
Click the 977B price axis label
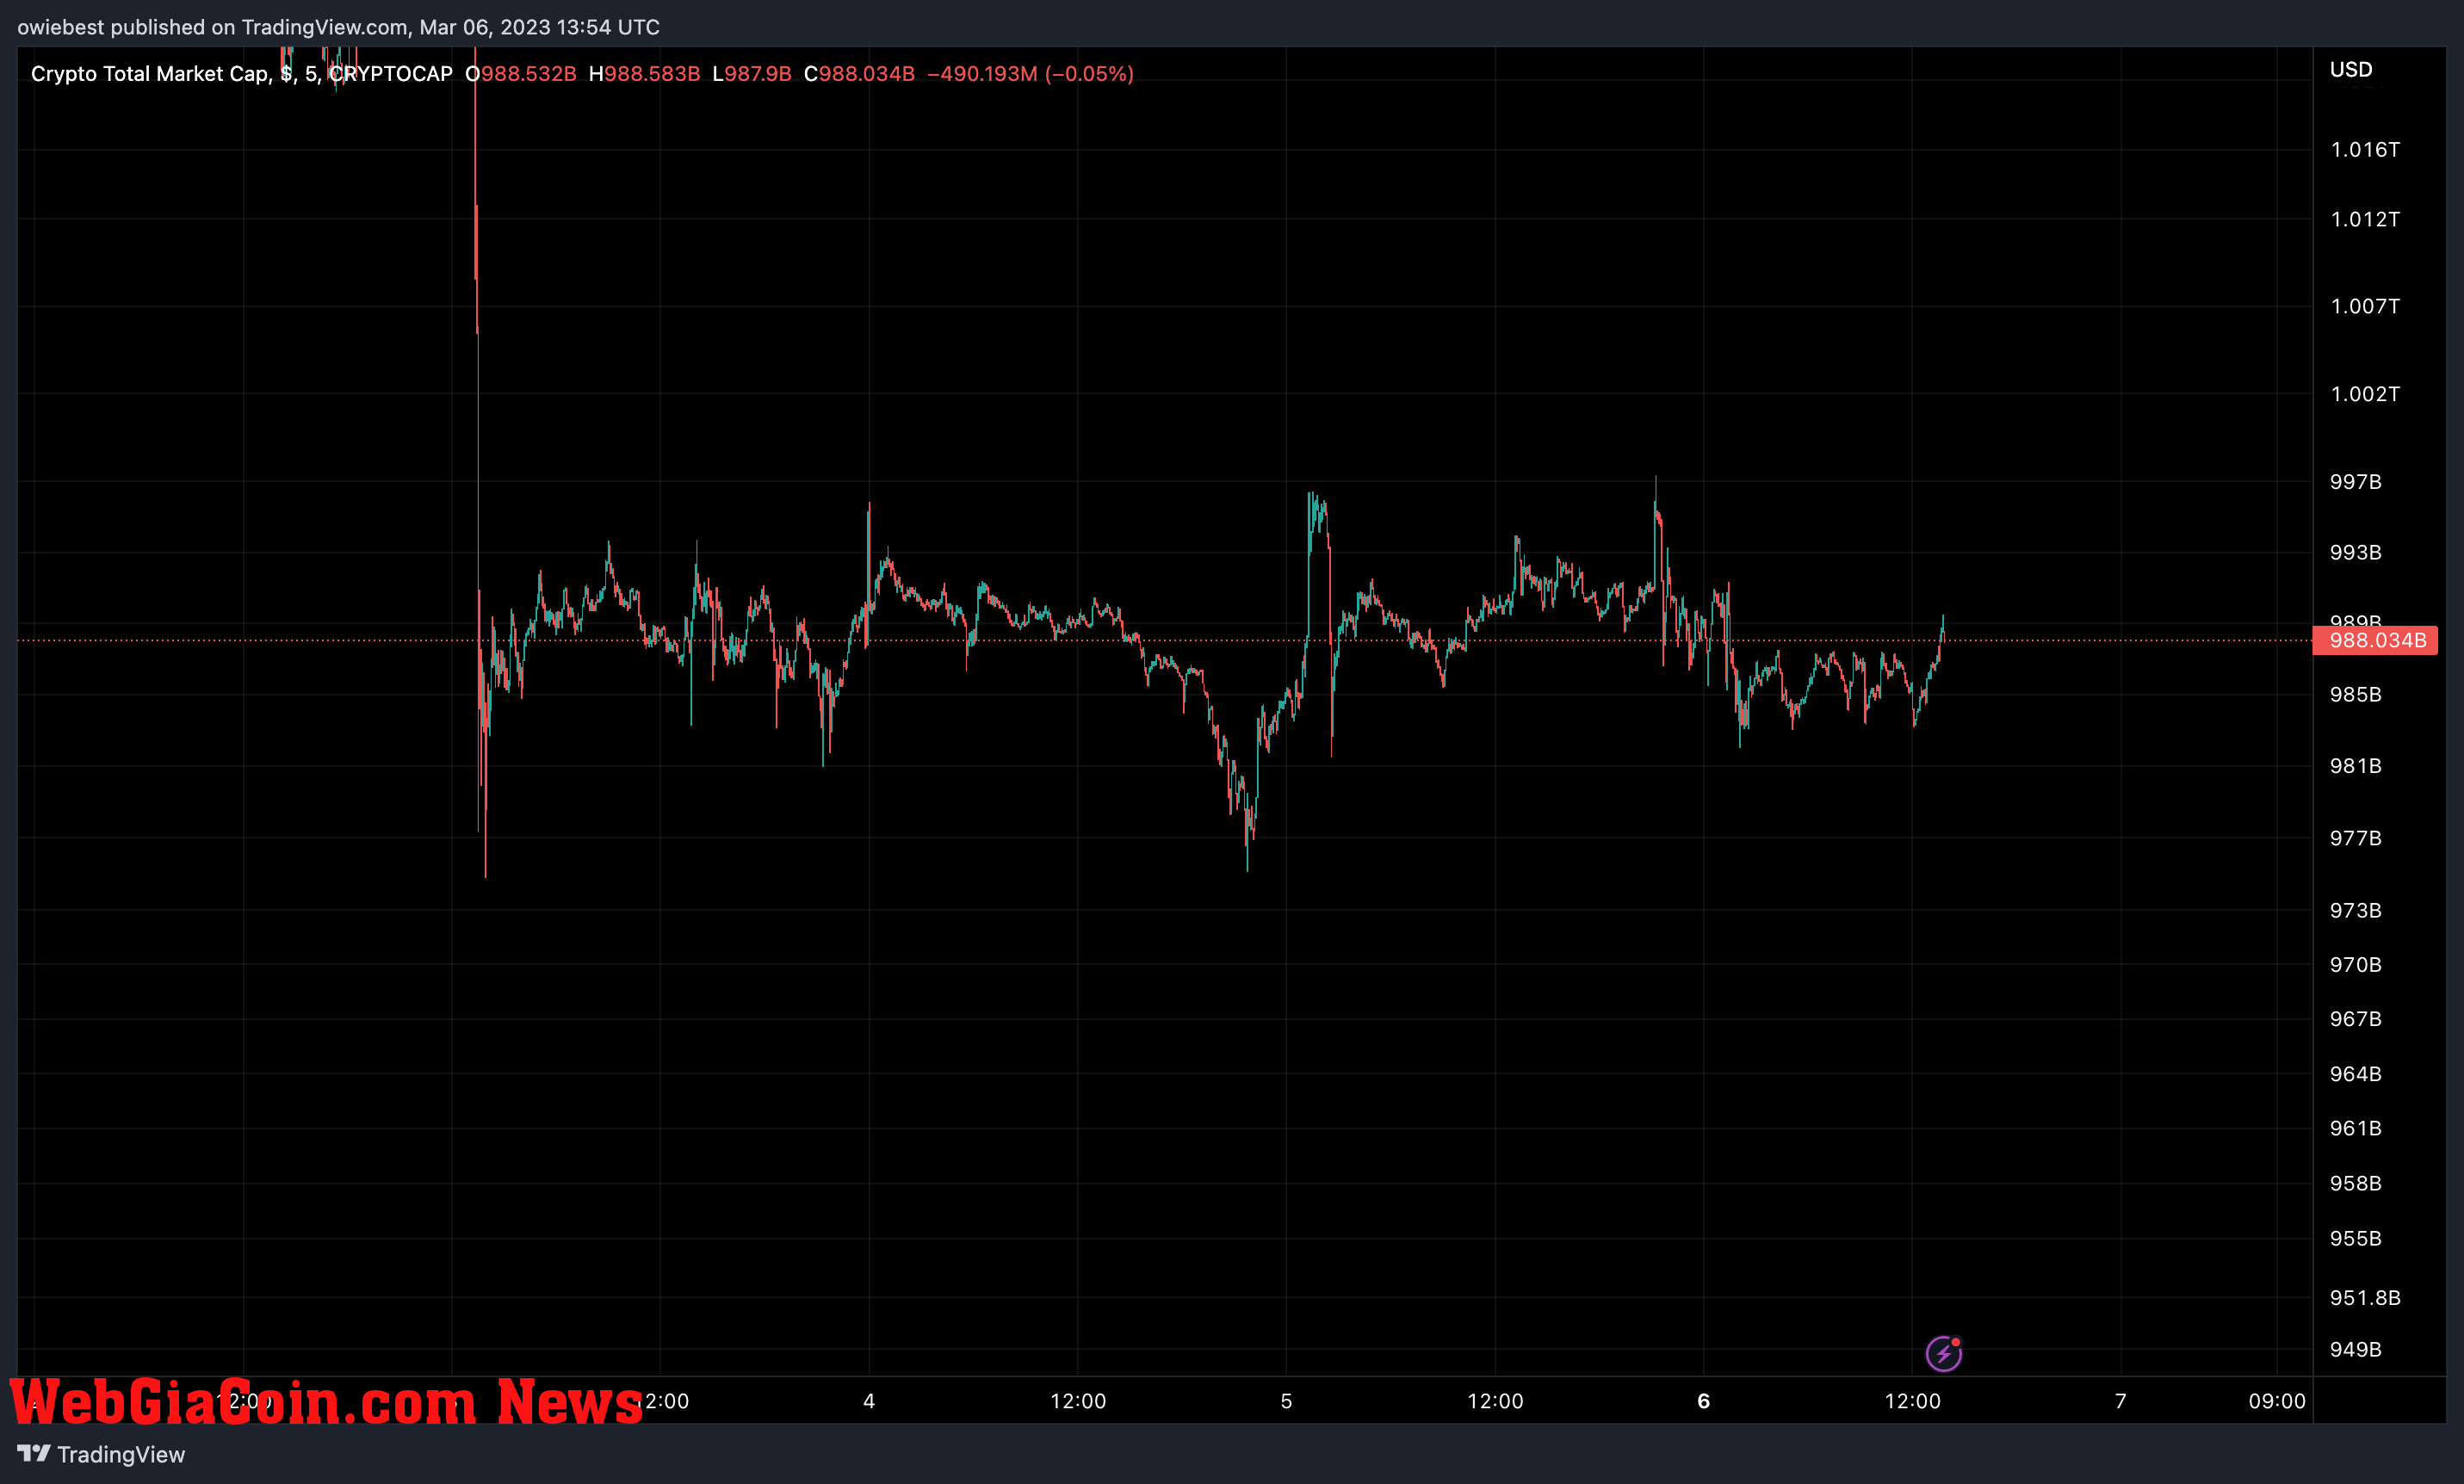tap(2355, 838)
